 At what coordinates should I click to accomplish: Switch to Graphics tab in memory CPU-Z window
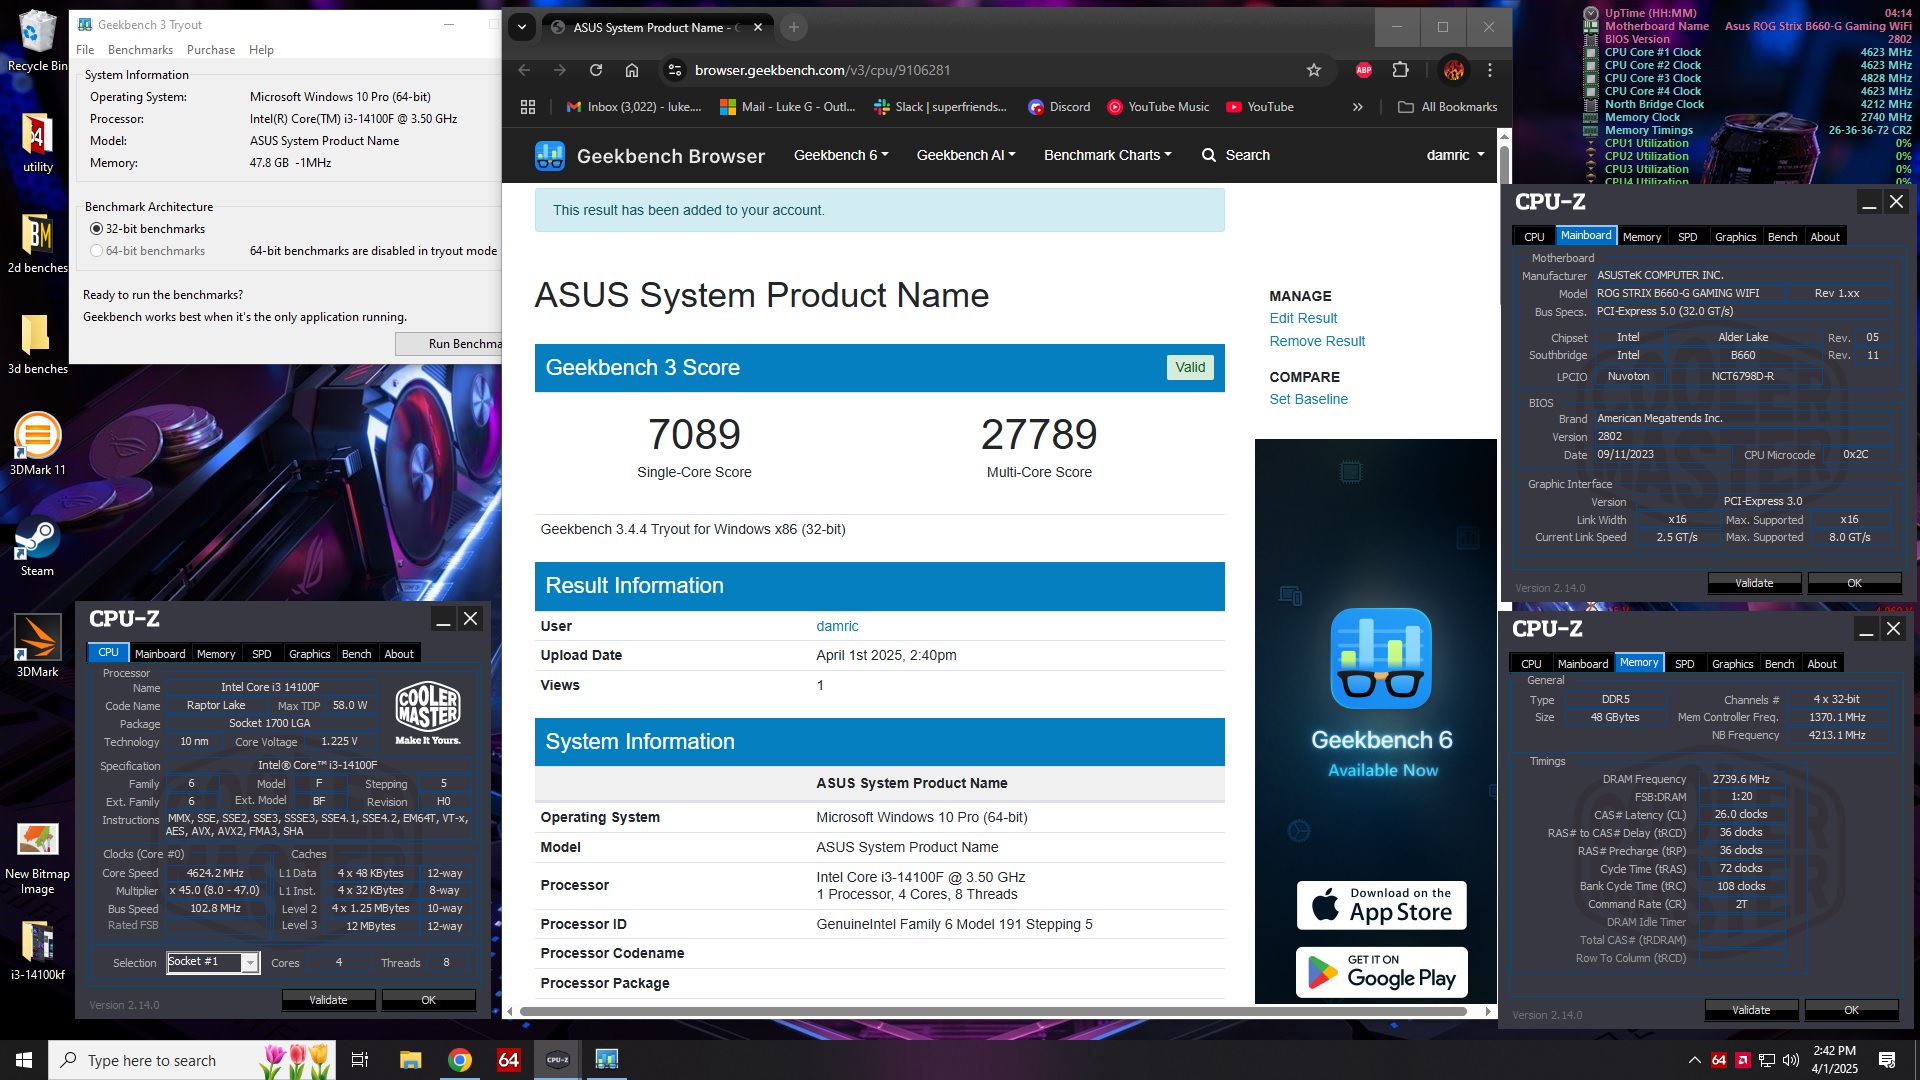[1733, 664]
